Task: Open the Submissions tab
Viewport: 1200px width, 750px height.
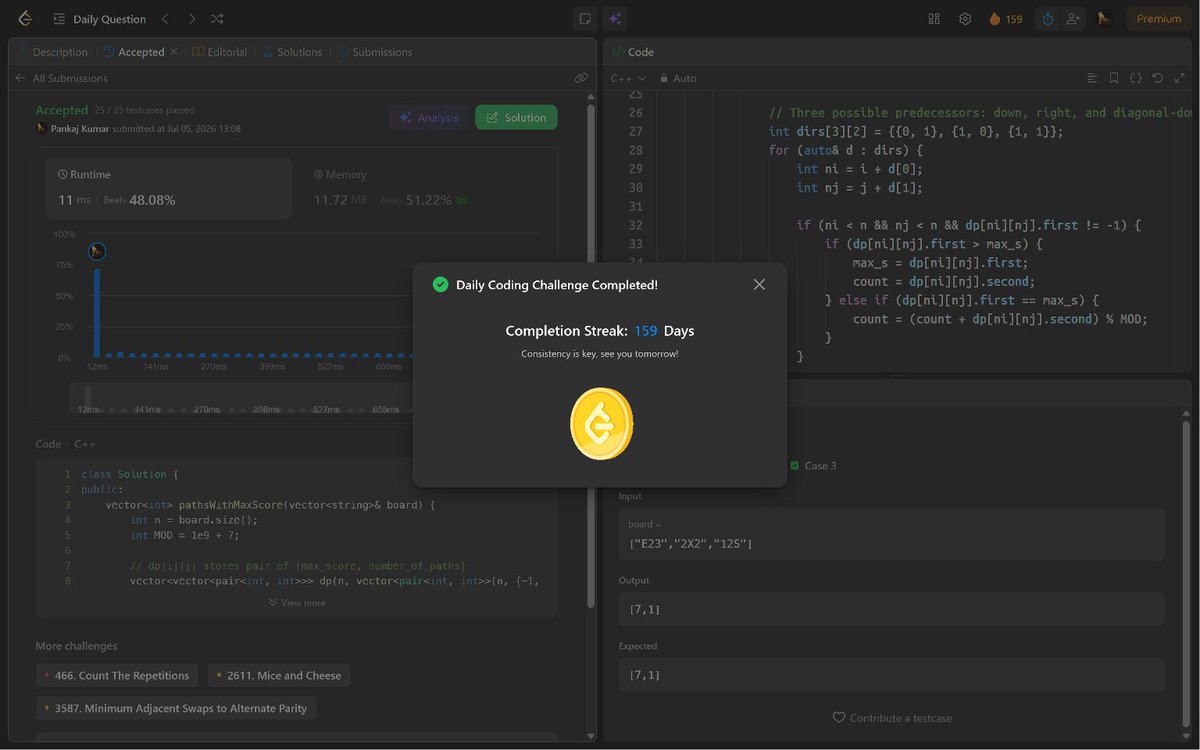Action: [375, 52]
